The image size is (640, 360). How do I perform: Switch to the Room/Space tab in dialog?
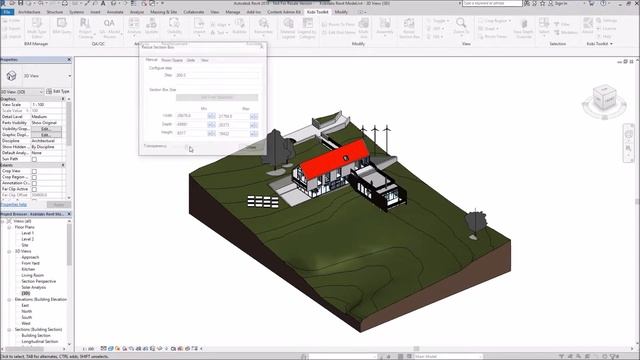pos(172,60)
